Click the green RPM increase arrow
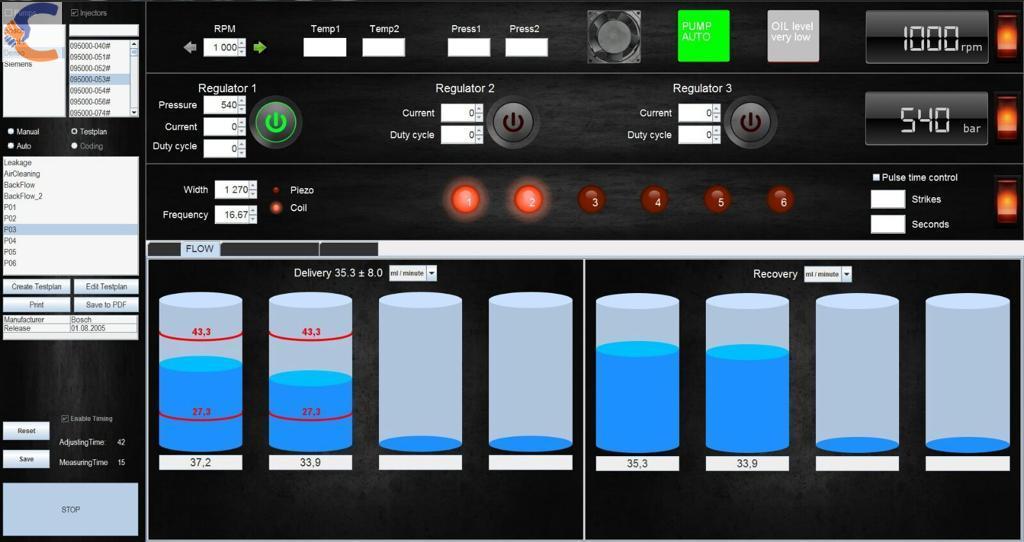 pyautogui.click(x=260, y=47)
